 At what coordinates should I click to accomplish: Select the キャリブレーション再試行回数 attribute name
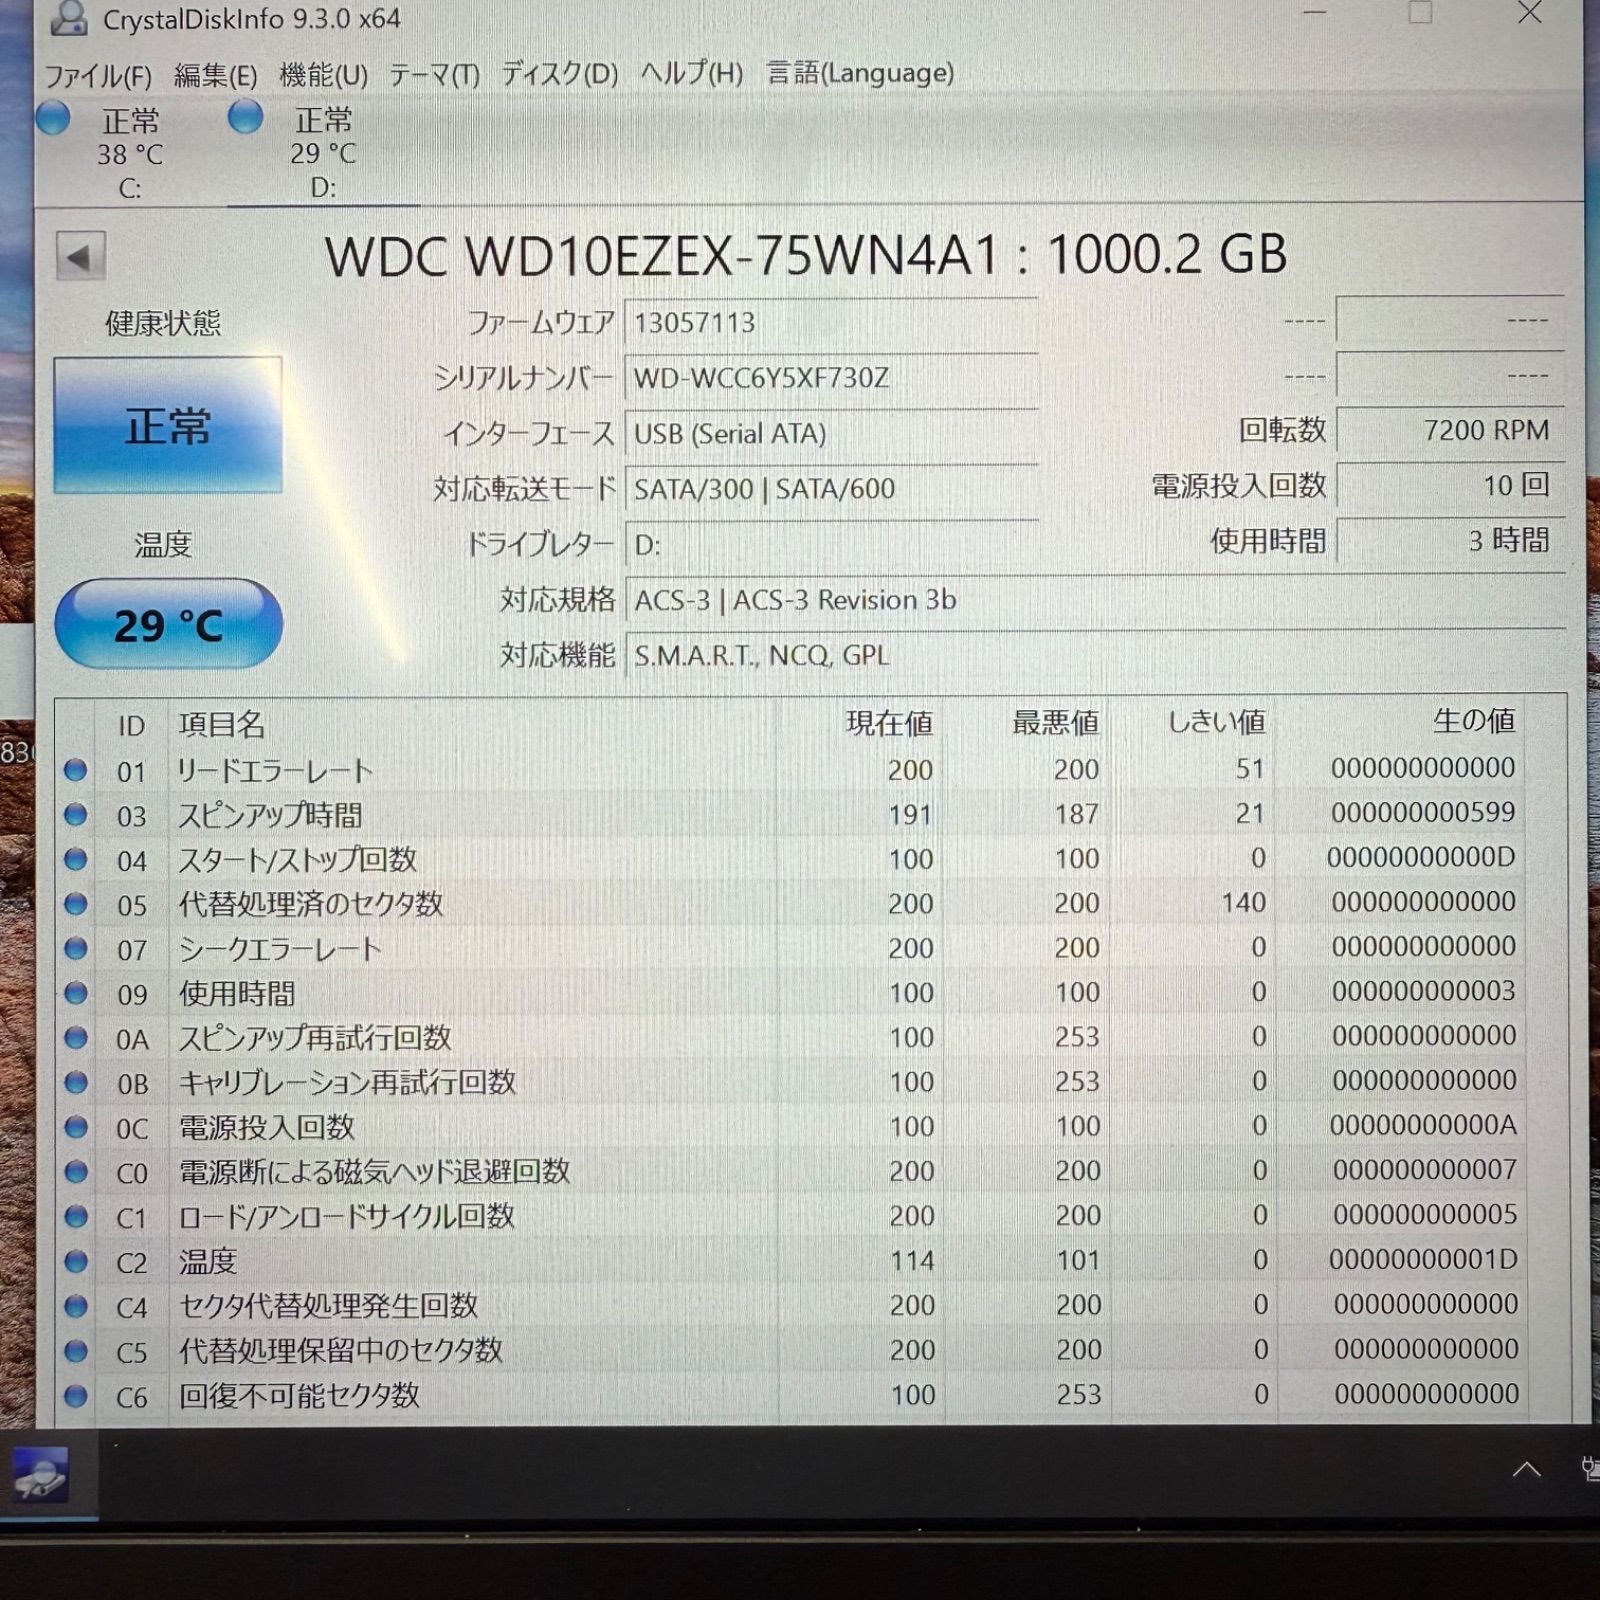pyautogui.click(x=347, y=1082)
